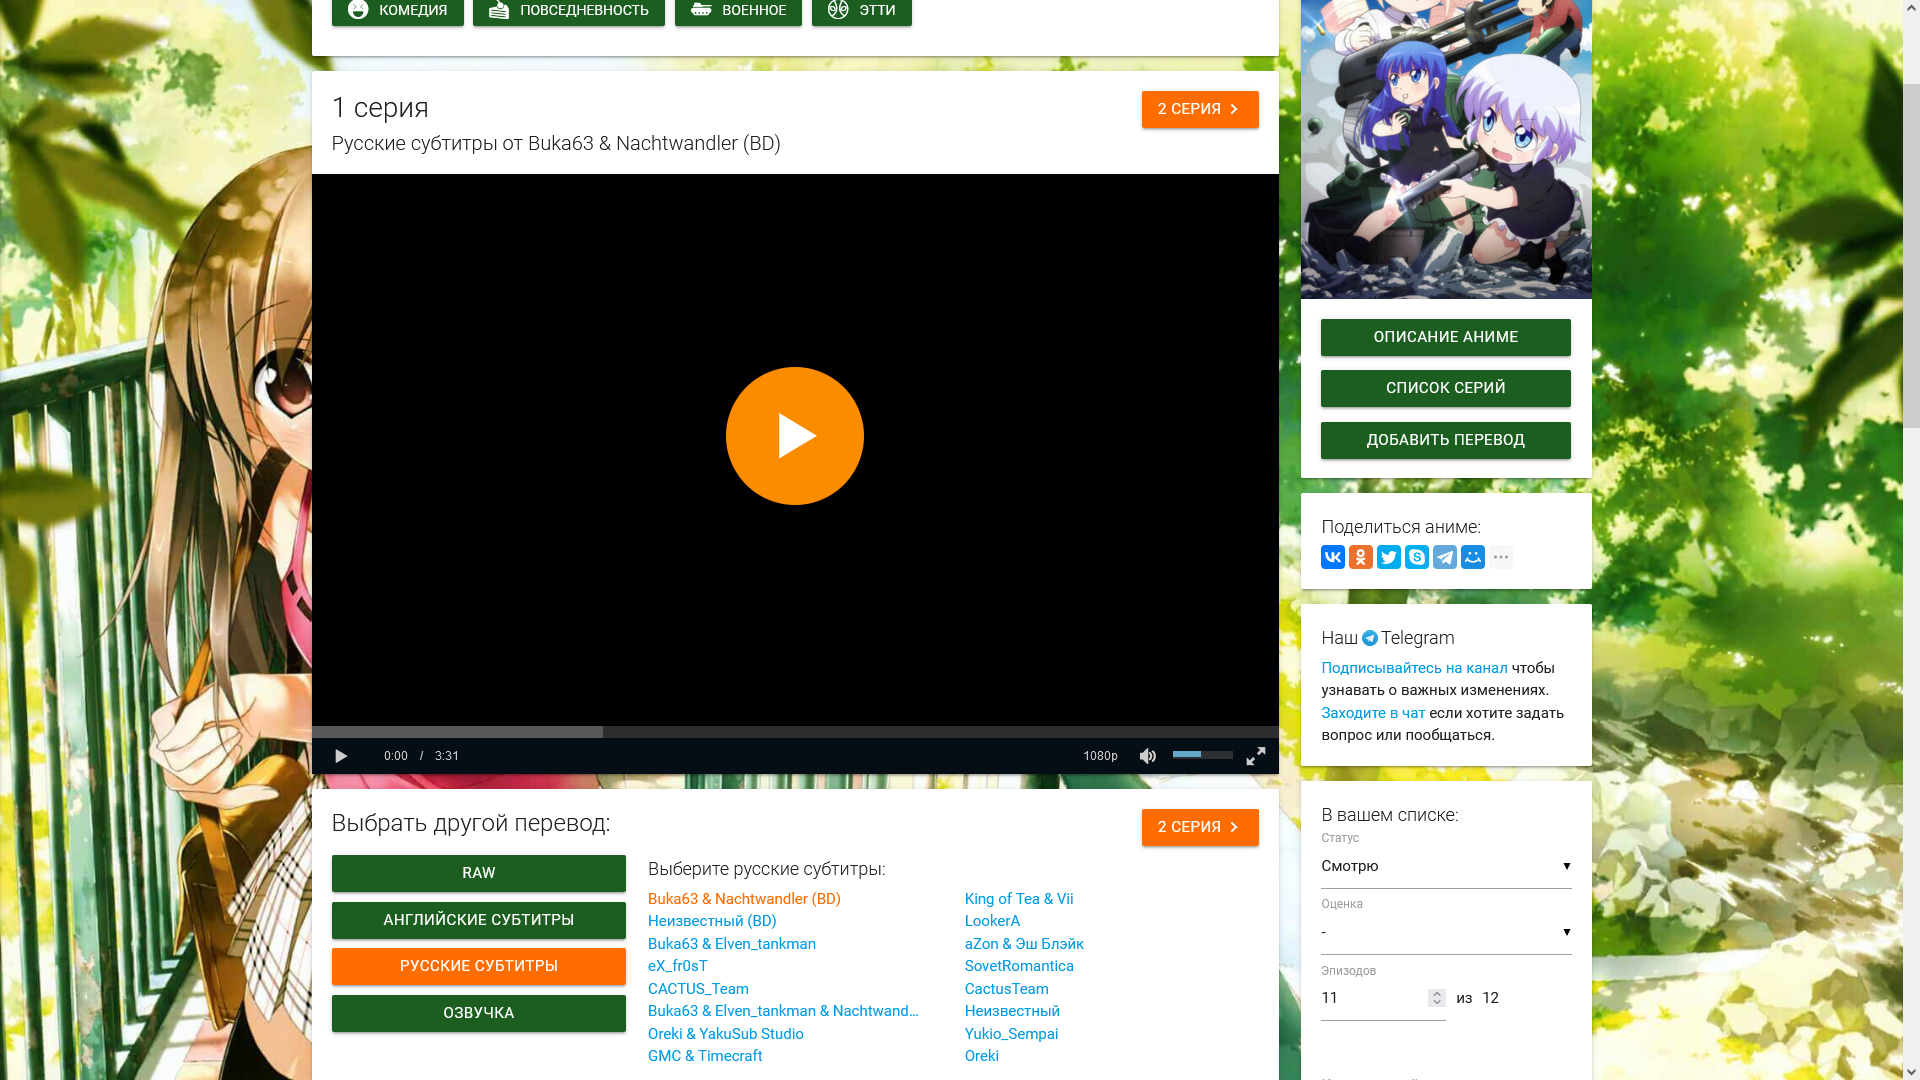The height and width of the screenshot is (1080, 1920).
Task: Select Неизвестный (BD) subtitles
Action: coord(712,921)
